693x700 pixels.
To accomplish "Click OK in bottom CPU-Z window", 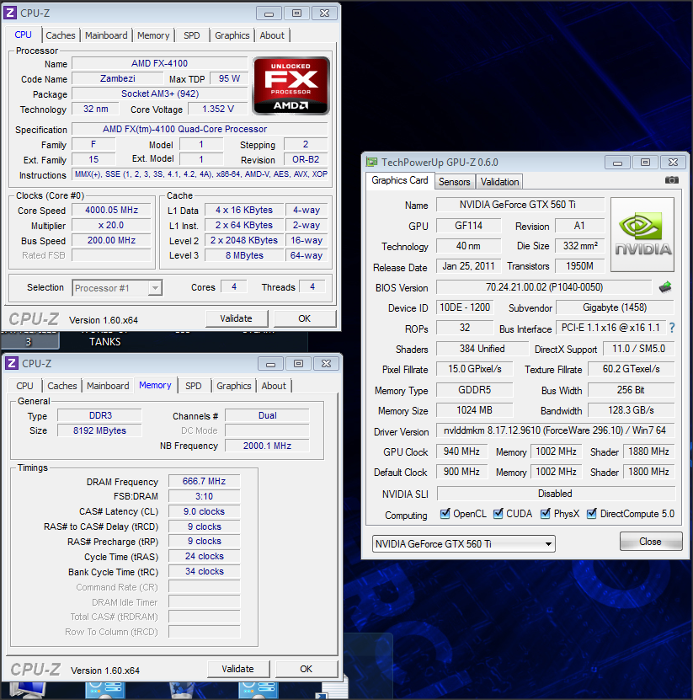I will [x=306, y=669].
